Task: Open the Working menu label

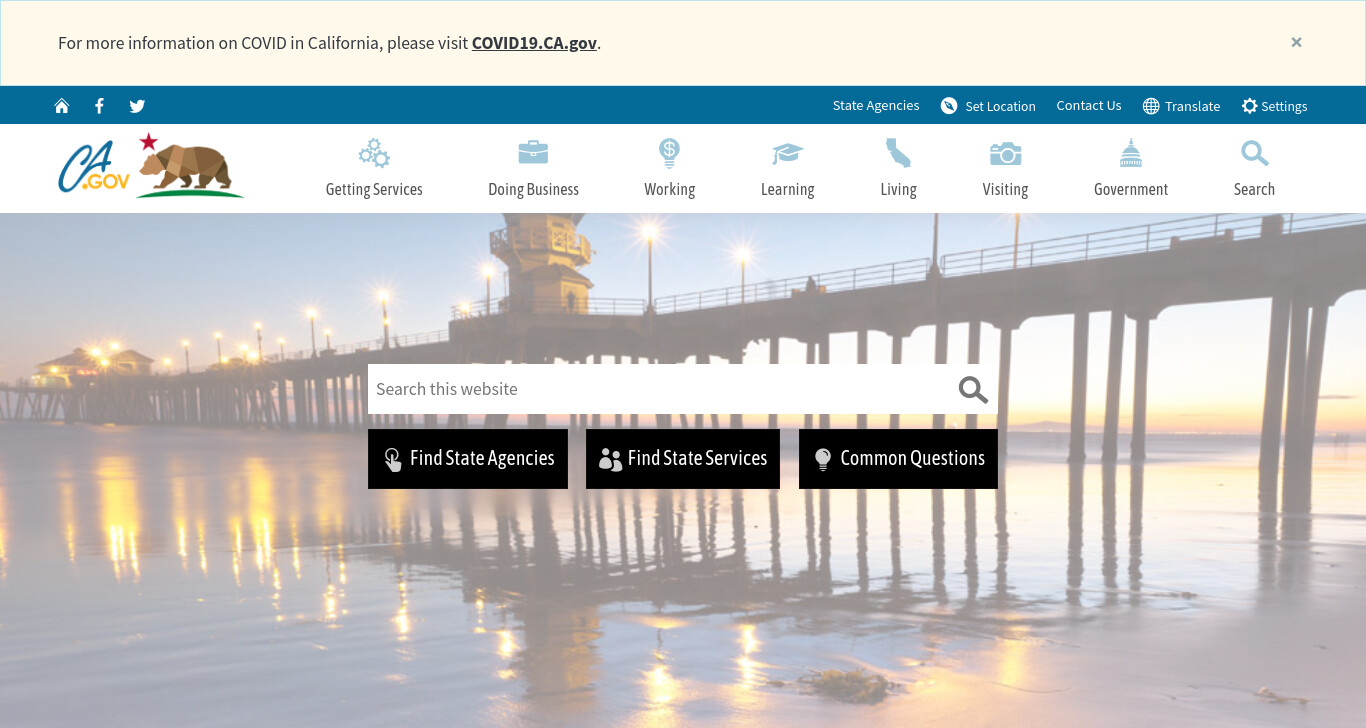Action: (669, 189)
